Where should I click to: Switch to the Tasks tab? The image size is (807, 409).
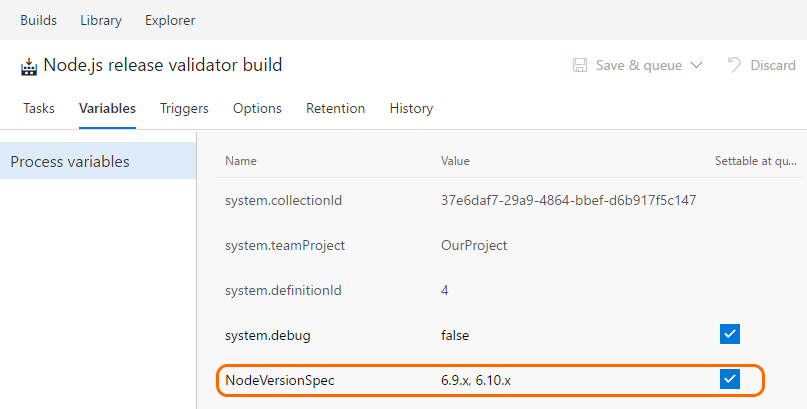[x=39, y=108]
